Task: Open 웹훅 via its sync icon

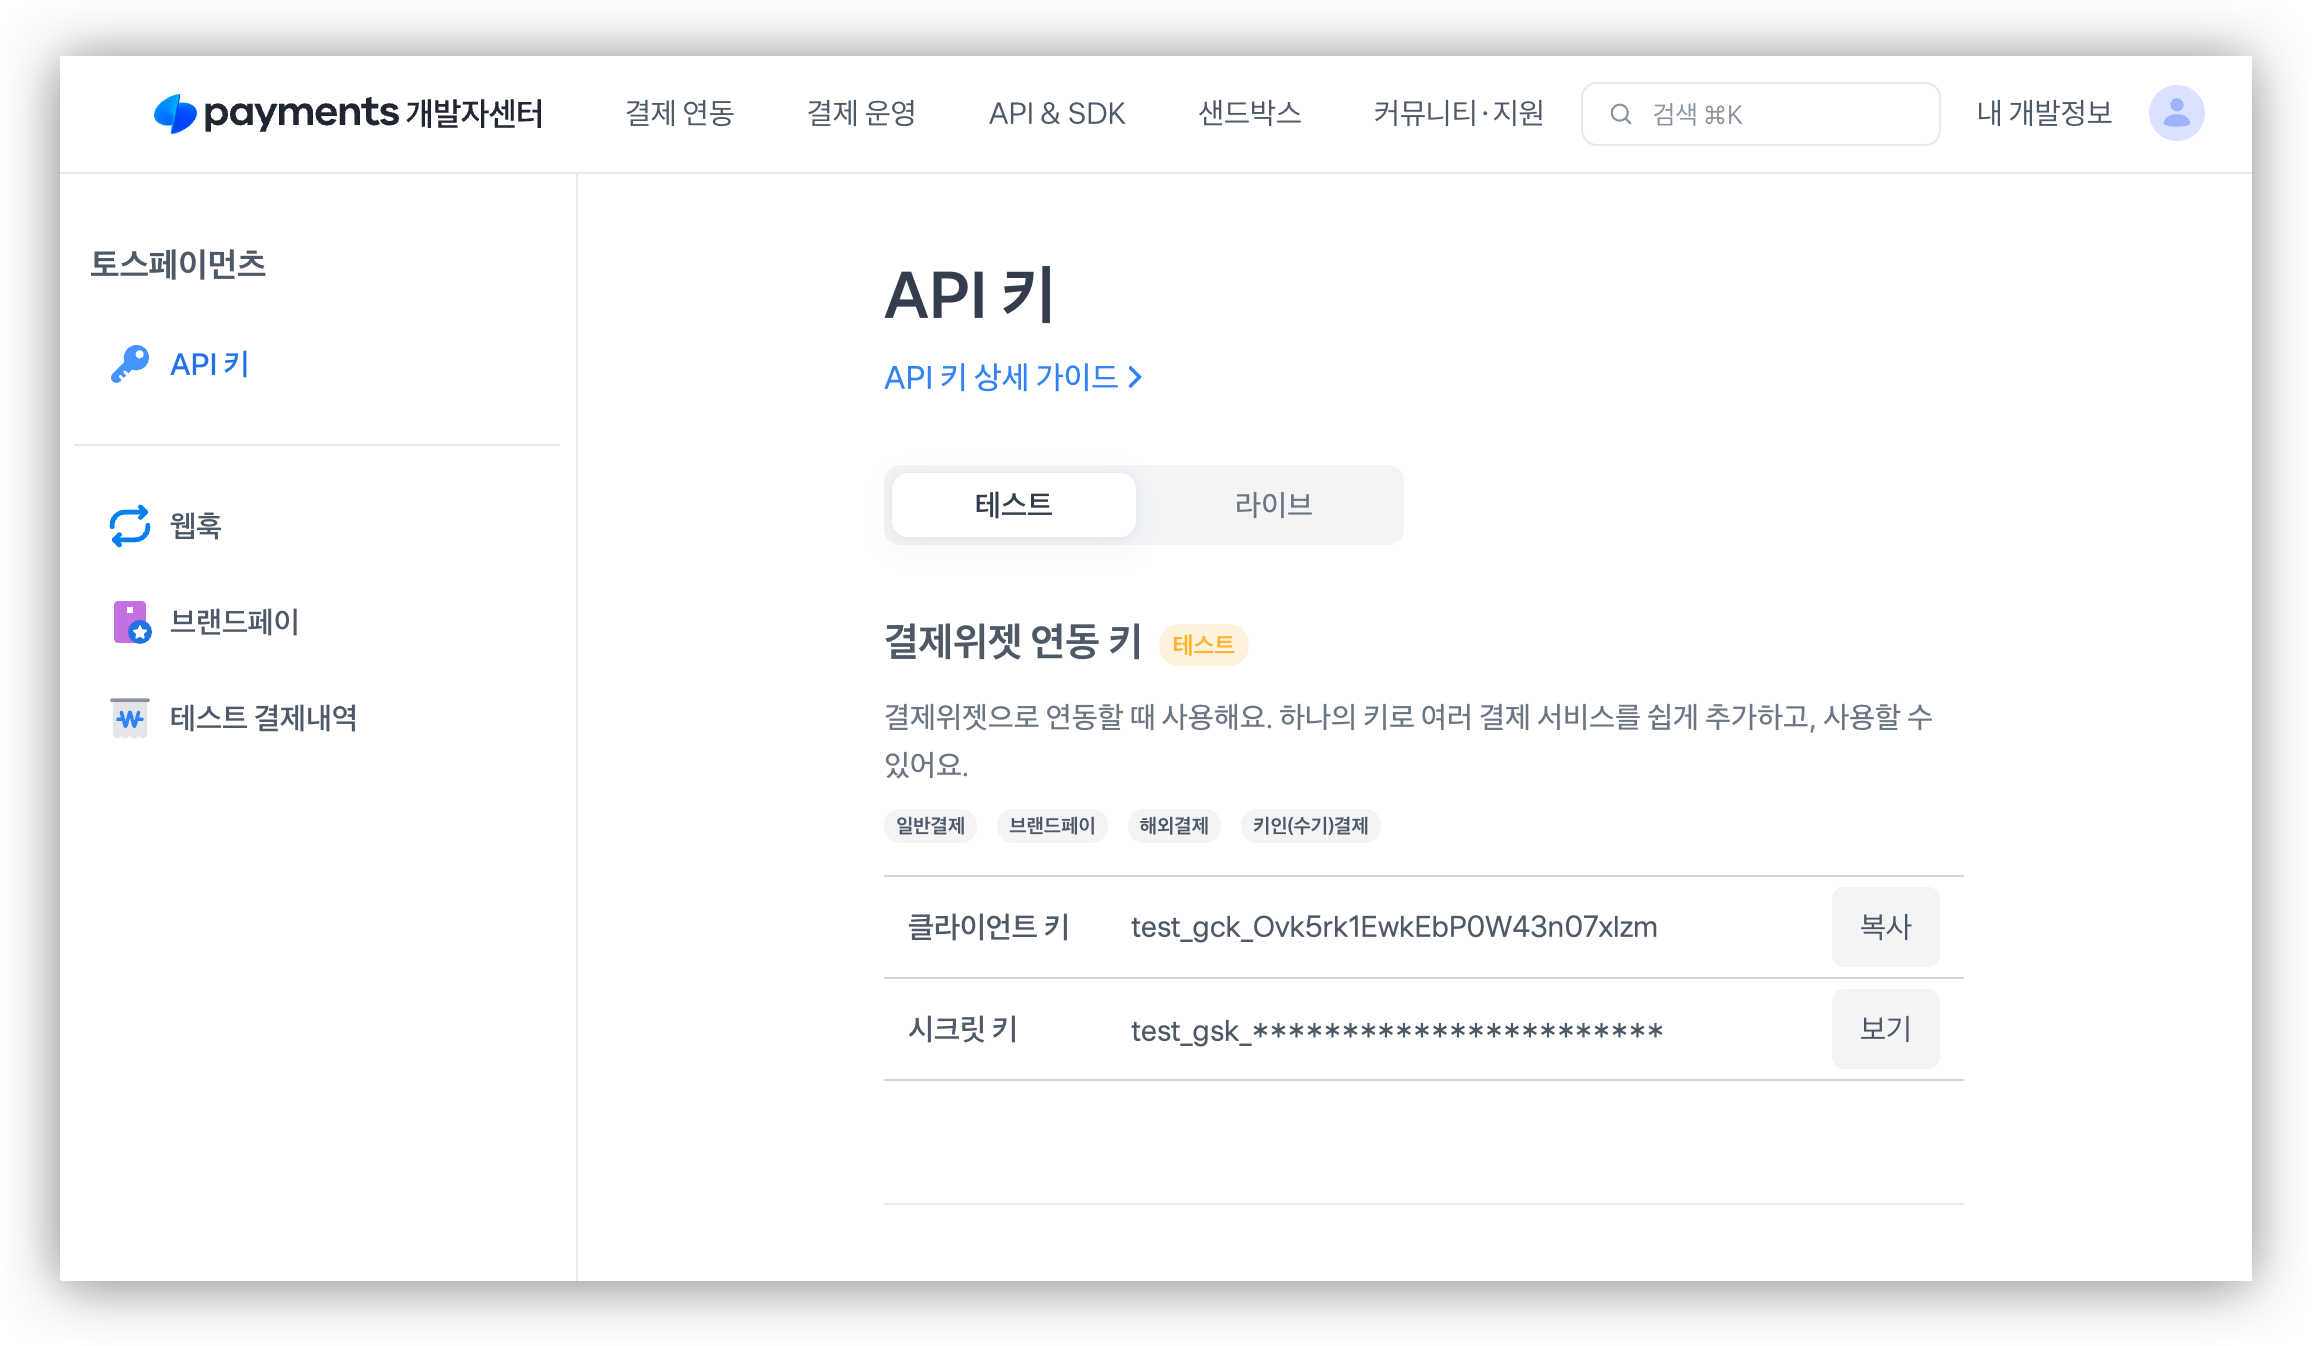Action: (x=129, y=525)
